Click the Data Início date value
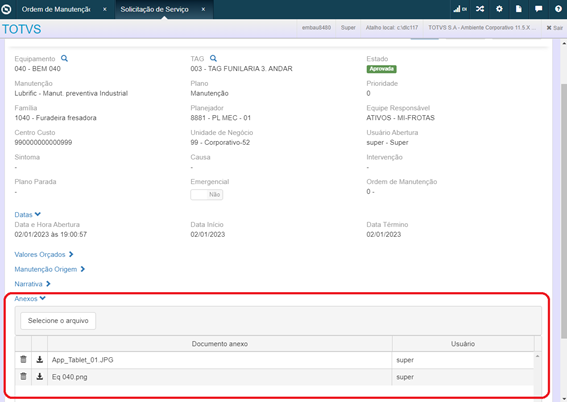 208,234
